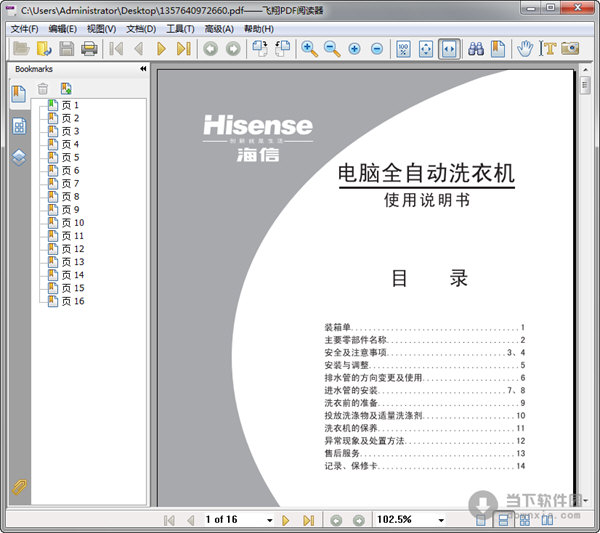This screenshot has width=600, height=533.
Task: Switch to layers sidebar tab
Action: 19,157
